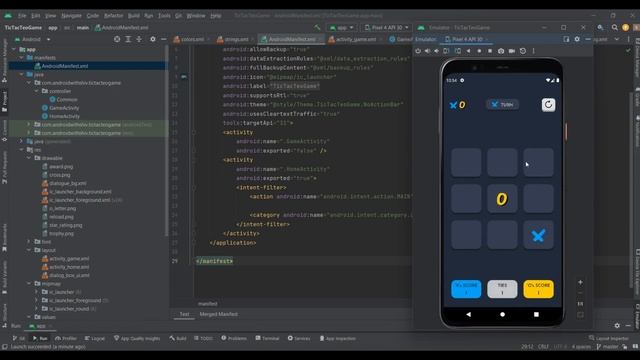Open the Build menu
Screen dimensions: 640x360
[133, 16]
